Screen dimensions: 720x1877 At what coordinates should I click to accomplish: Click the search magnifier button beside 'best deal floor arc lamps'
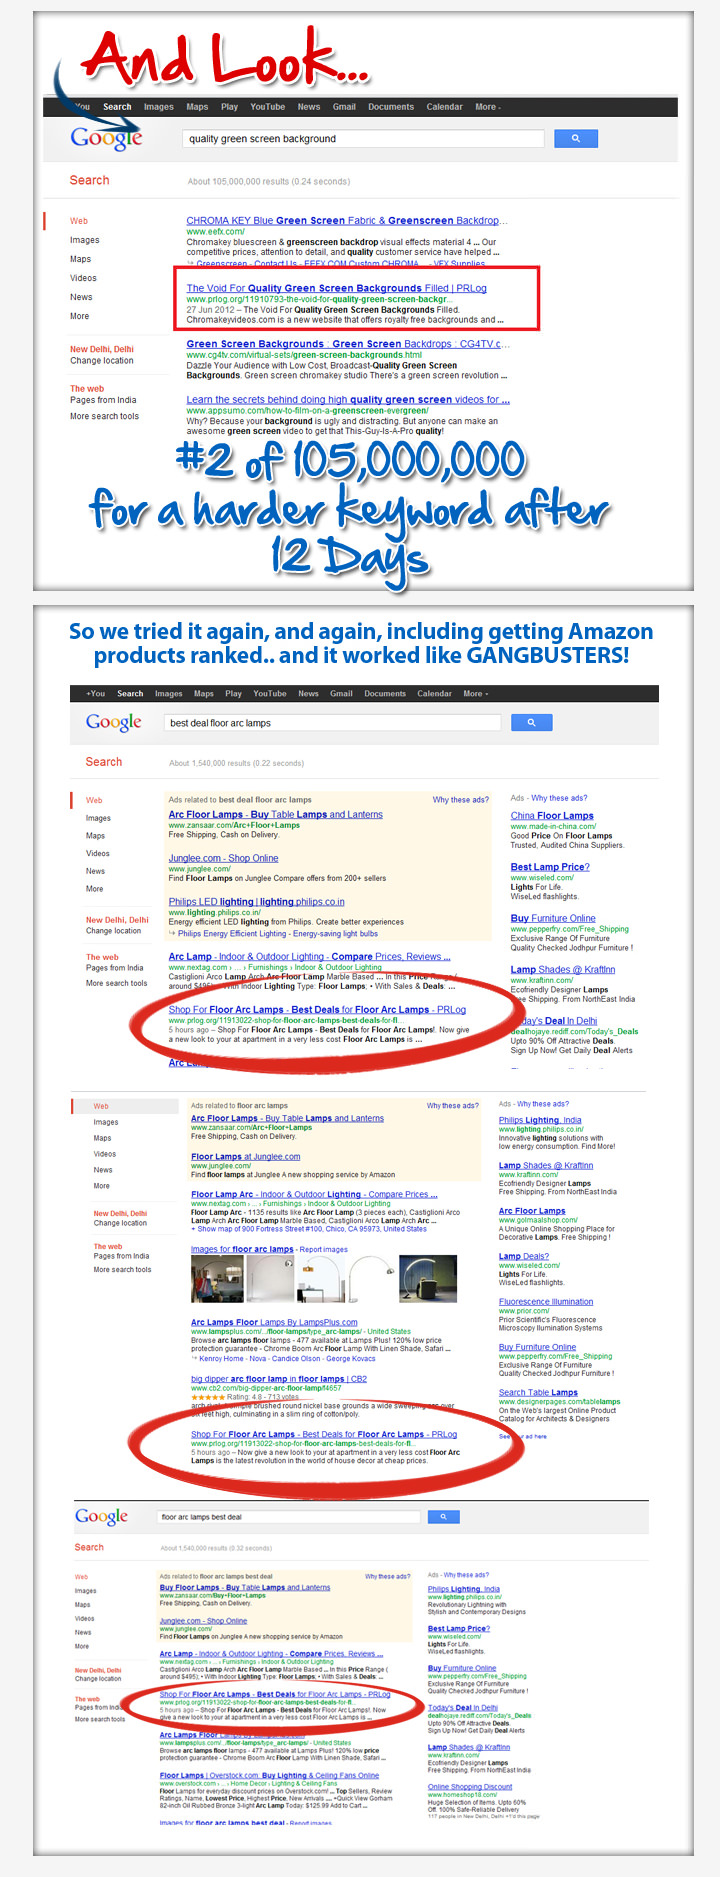coord(531,722)
